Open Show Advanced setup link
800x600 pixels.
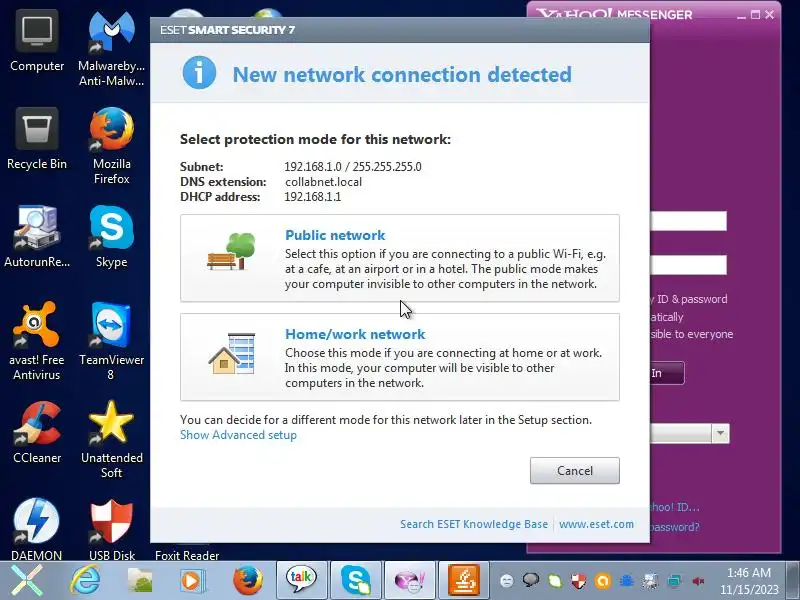pyautogui.click(x=238, y=435)
